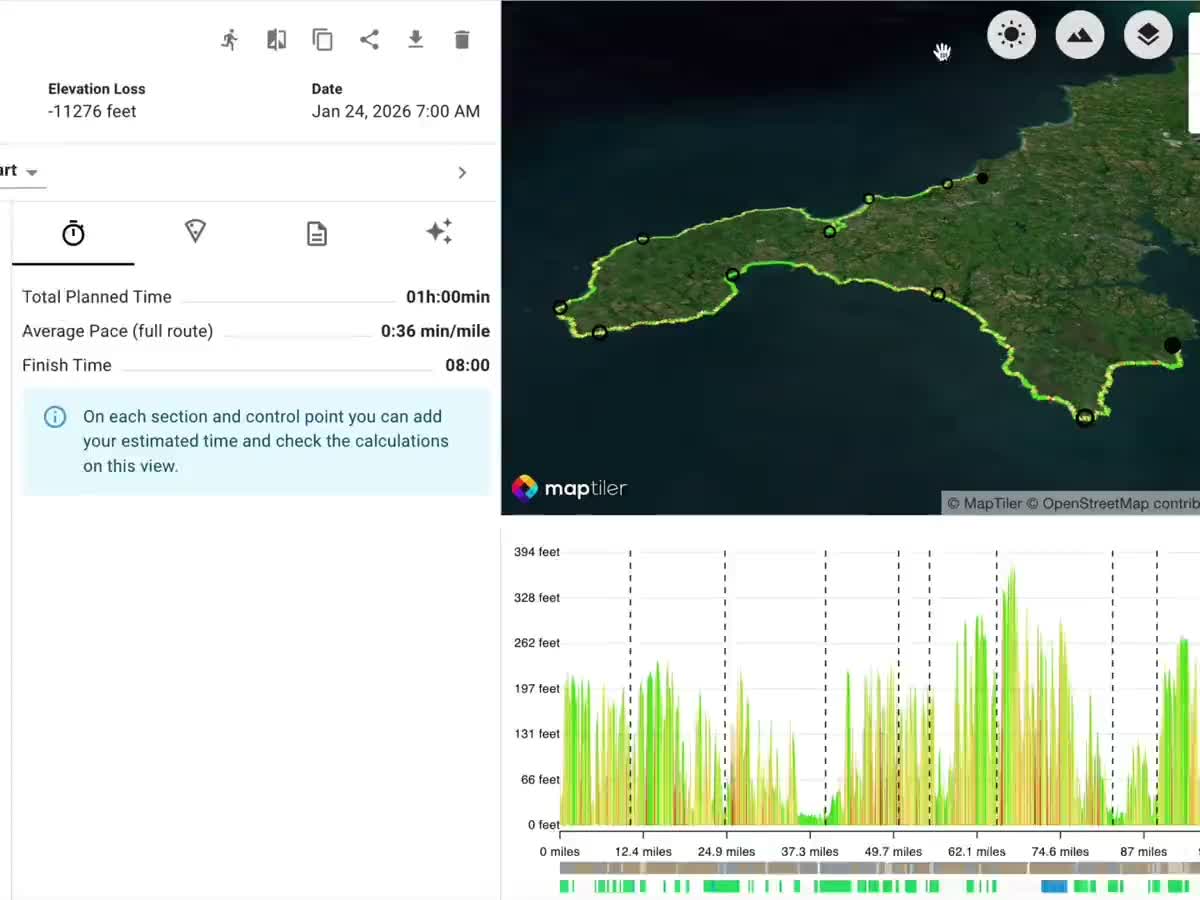Open the share options icon

[369, 39]
